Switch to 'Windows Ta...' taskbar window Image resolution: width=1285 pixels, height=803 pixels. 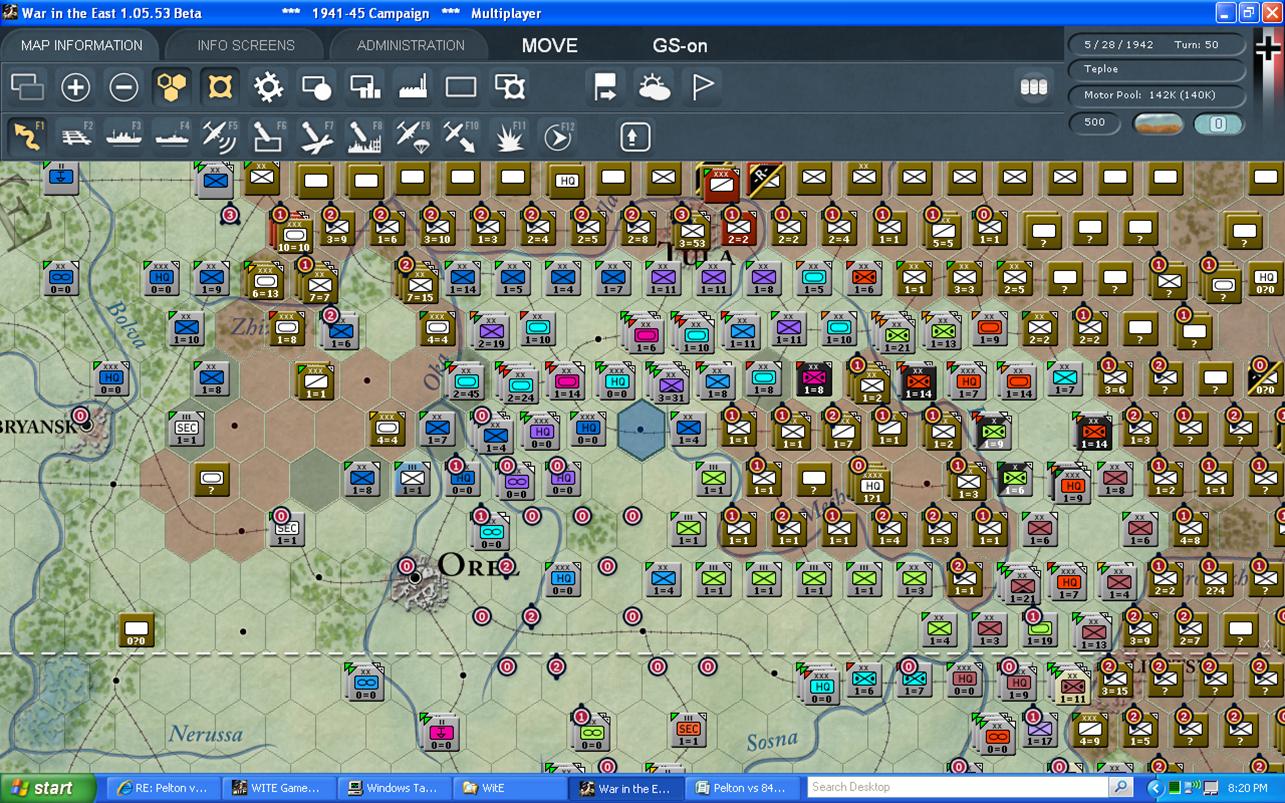tap(393, 788)
